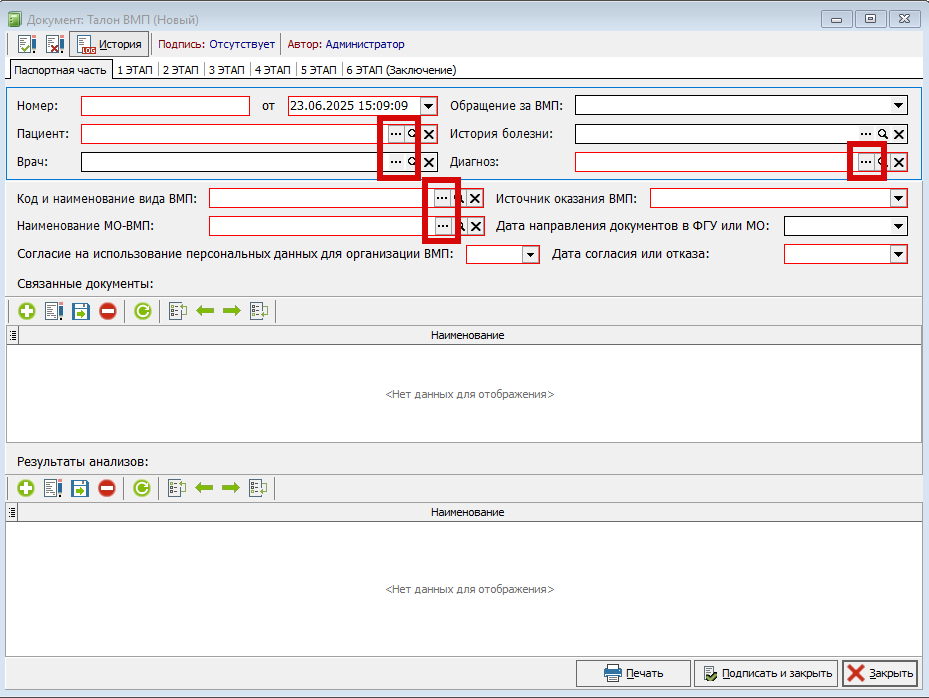Click the remove signature icon in top toolbar
The width and height of the screenshot is (929, 698).
[55, 44]
